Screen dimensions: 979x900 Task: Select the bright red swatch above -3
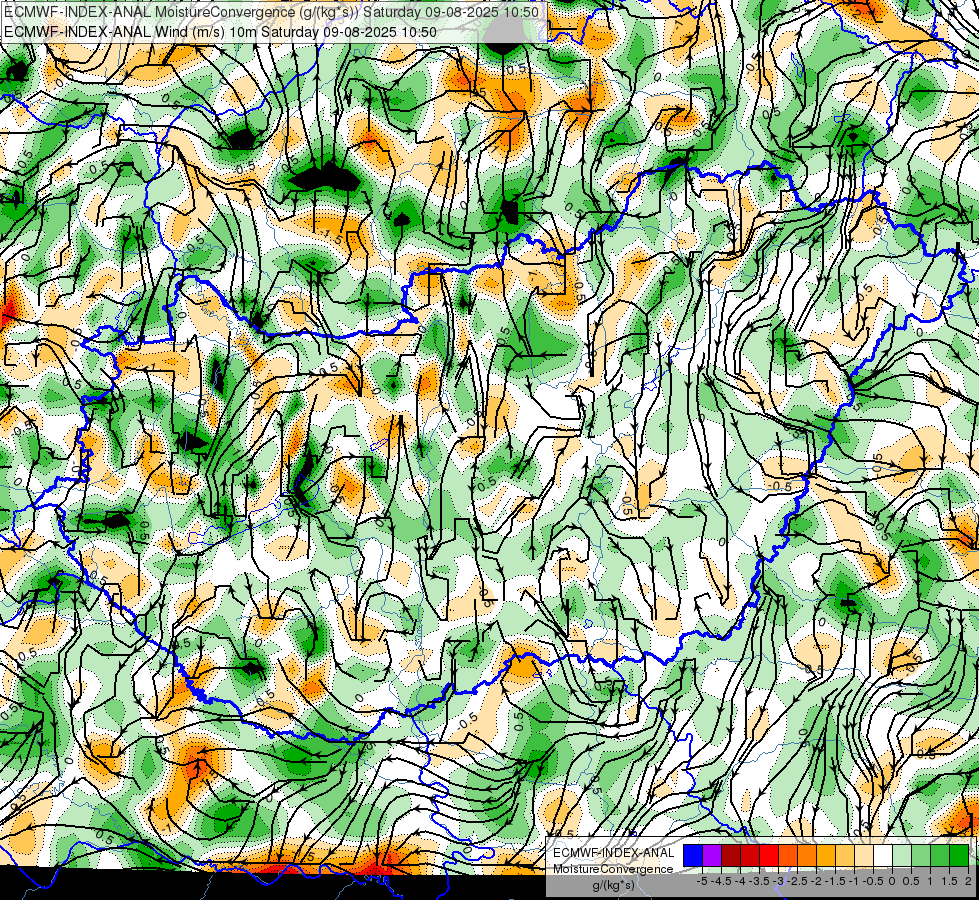pos(769,855)
